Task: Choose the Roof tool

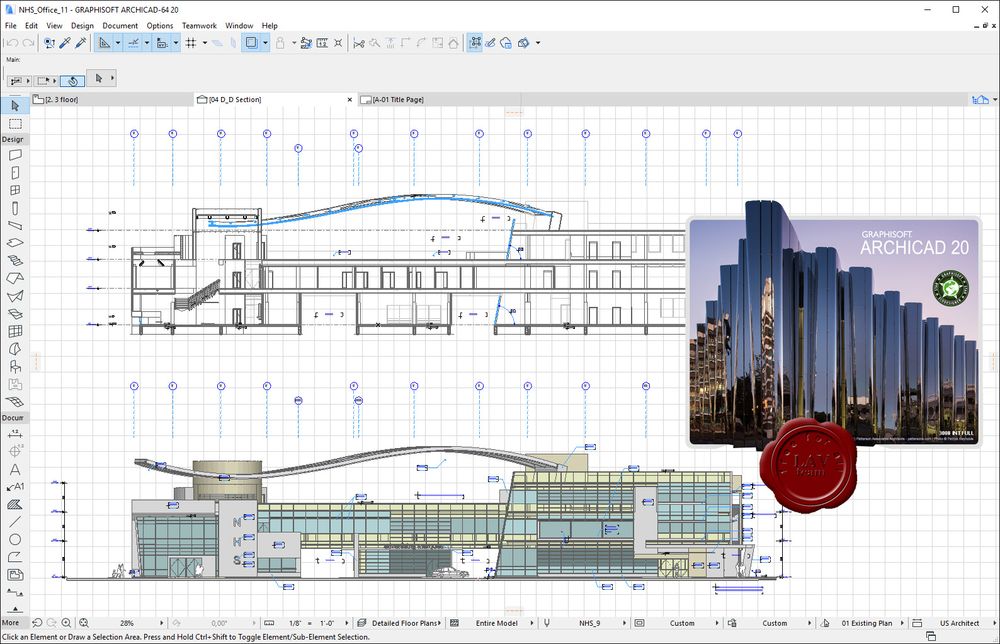Action: point(15,278)
